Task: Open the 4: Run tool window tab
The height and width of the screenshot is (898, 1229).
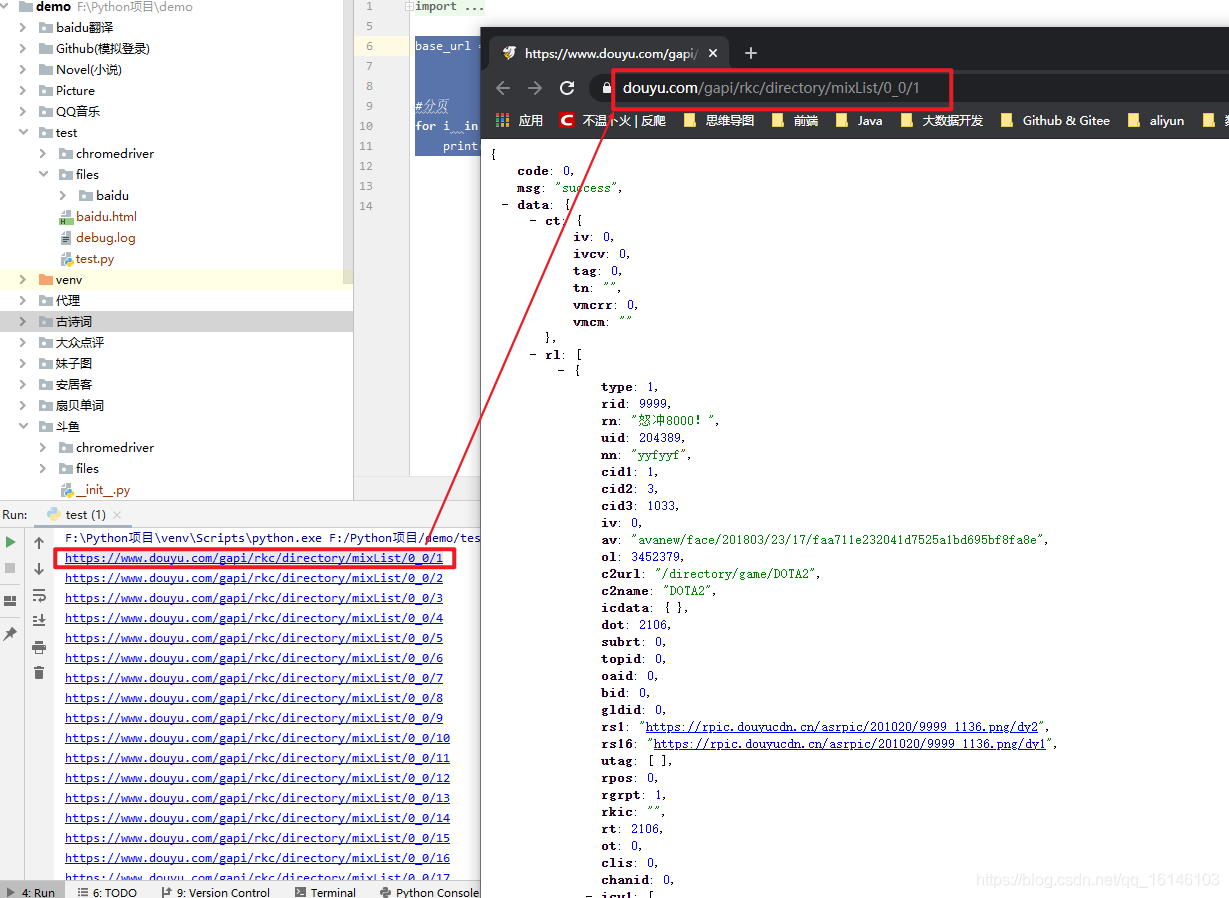Action: click(x=31, y=892)
